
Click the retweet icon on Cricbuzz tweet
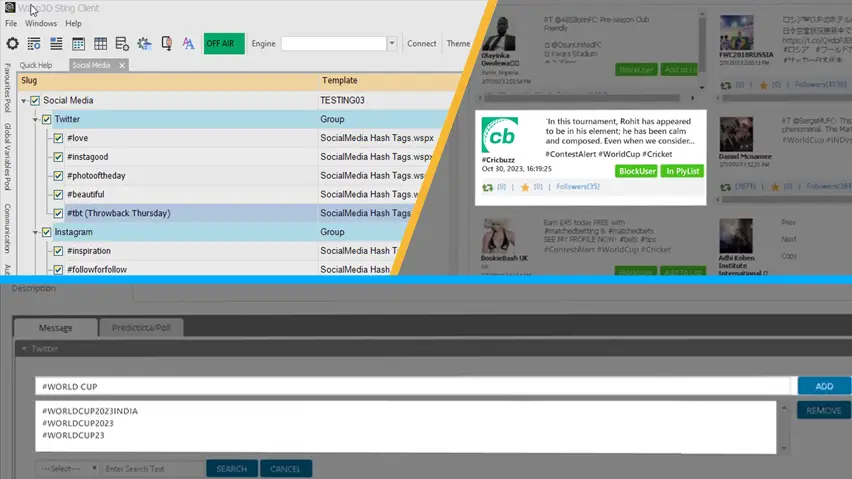tap(487, 187)
